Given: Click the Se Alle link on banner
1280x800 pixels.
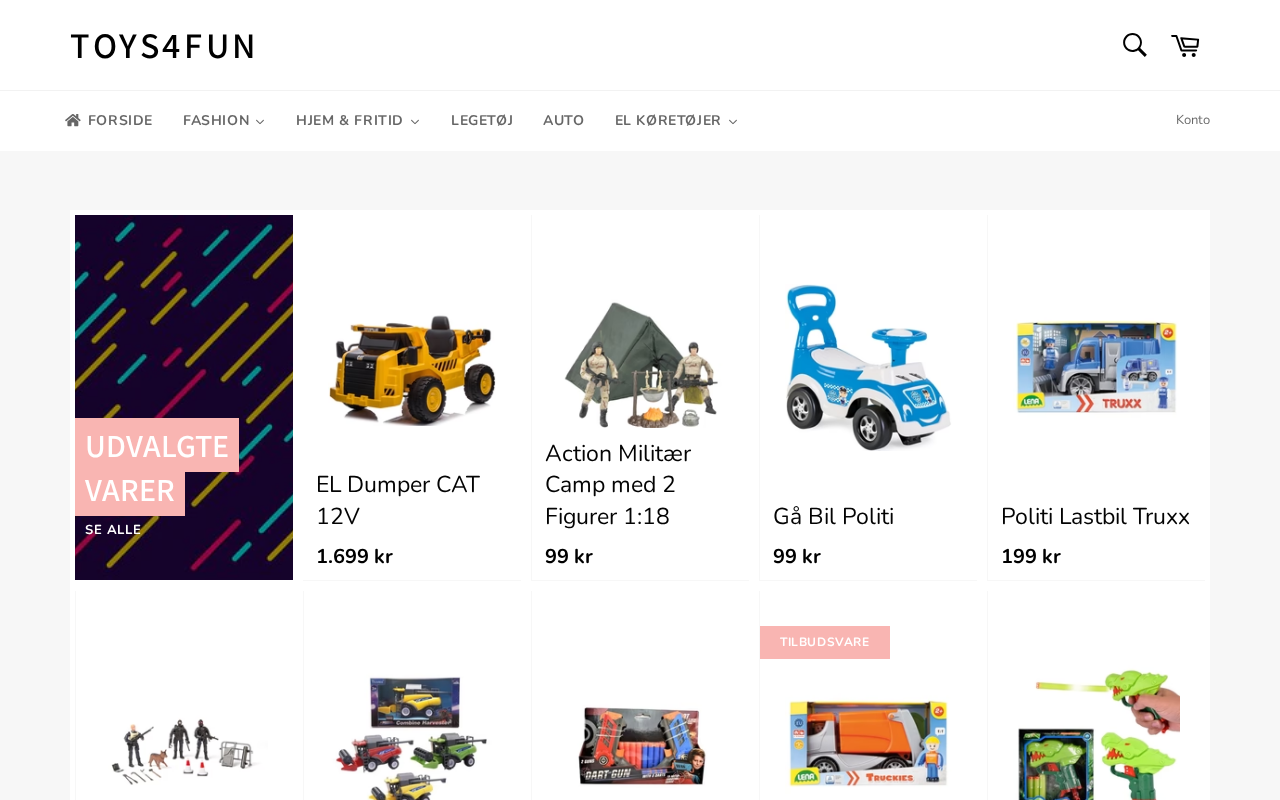Looking at the screenshot, I should tap(113, 530).
